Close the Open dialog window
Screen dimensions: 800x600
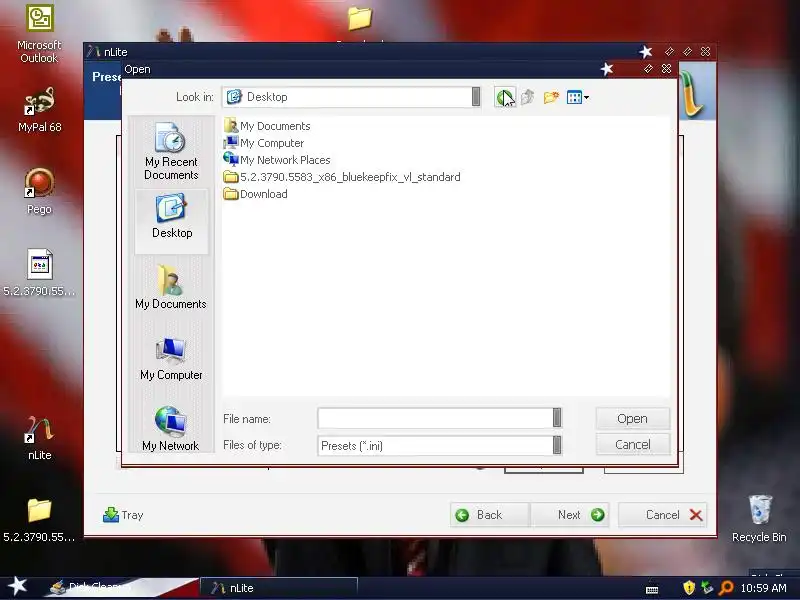click(666, 69)
